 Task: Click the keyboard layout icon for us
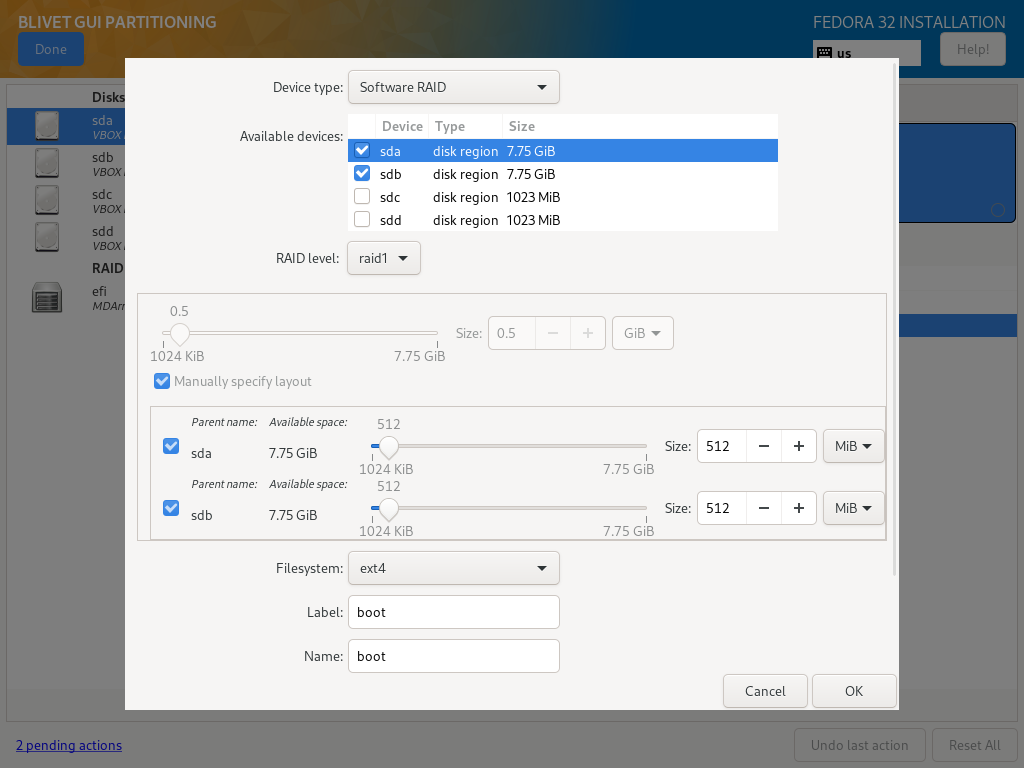click(825, 53)
